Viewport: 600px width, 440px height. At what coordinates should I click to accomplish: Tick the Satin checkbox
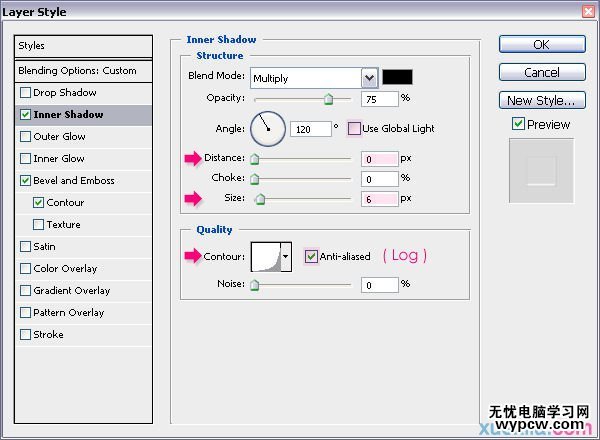(25, 246)
